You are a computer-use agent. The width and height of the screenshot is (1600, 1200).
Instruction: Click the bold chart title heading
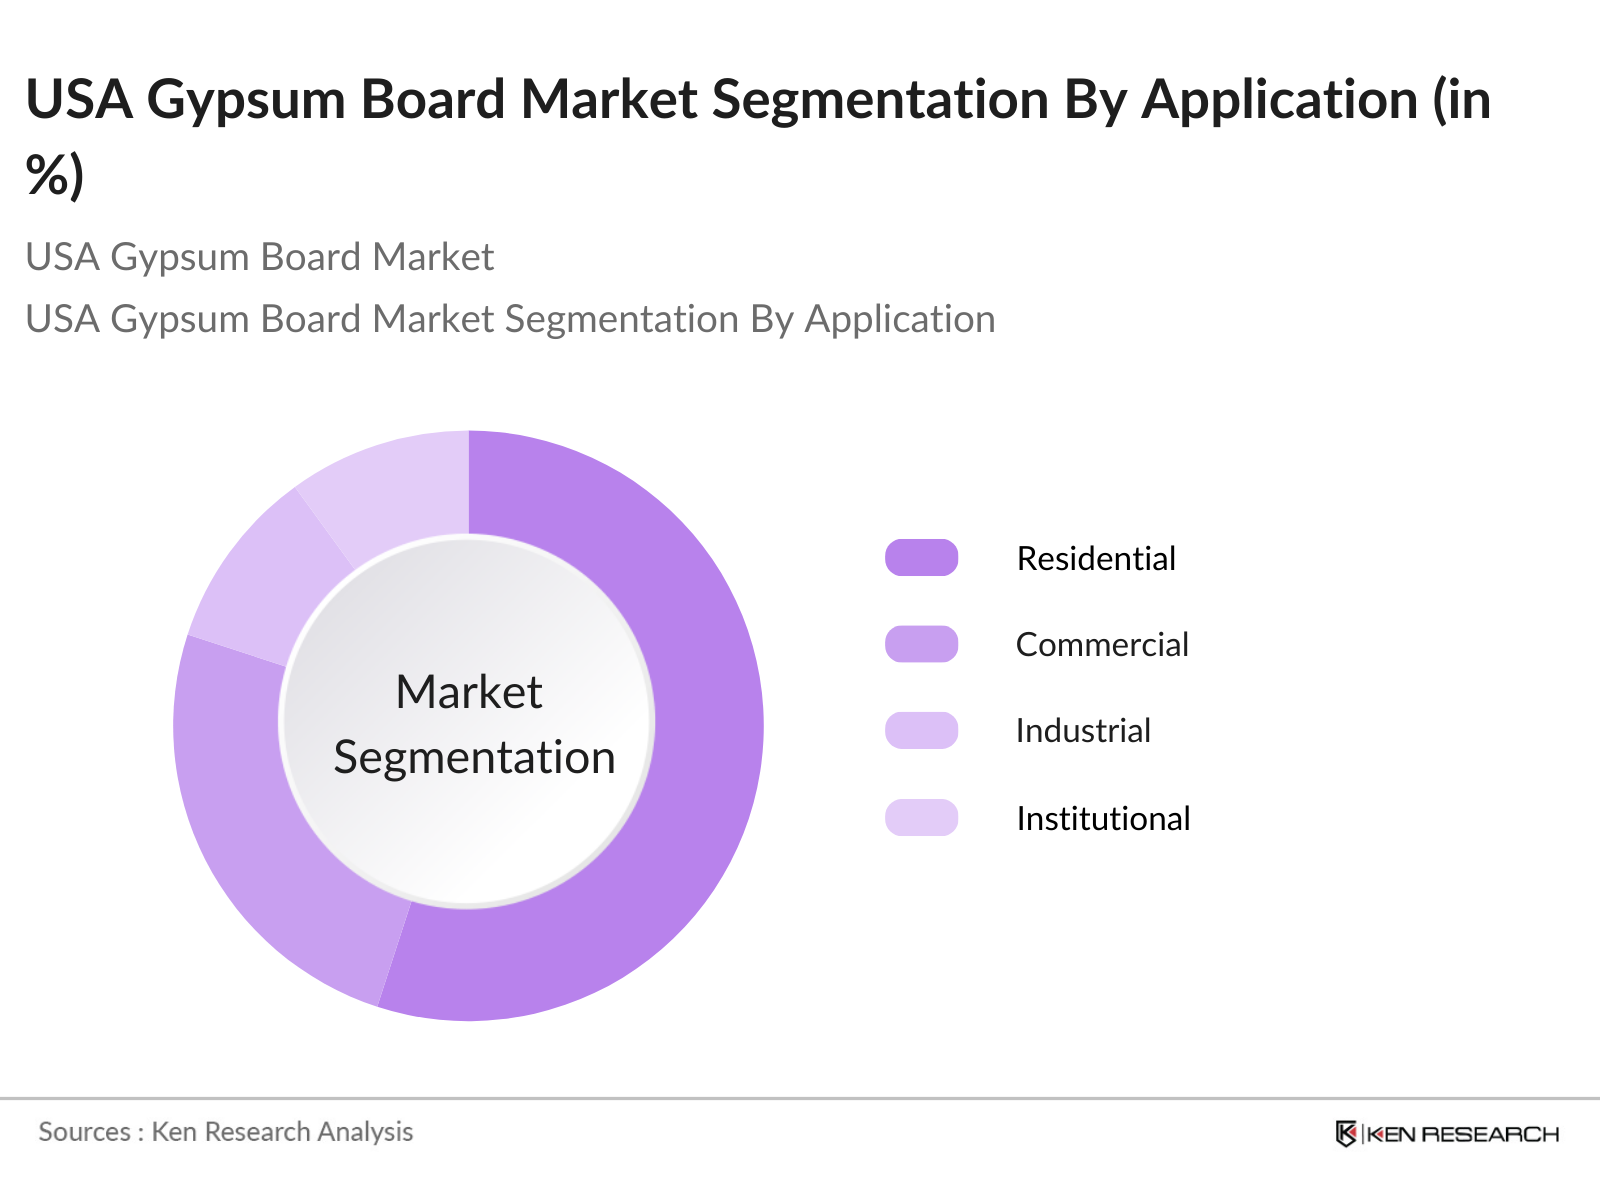coord(757,100)
